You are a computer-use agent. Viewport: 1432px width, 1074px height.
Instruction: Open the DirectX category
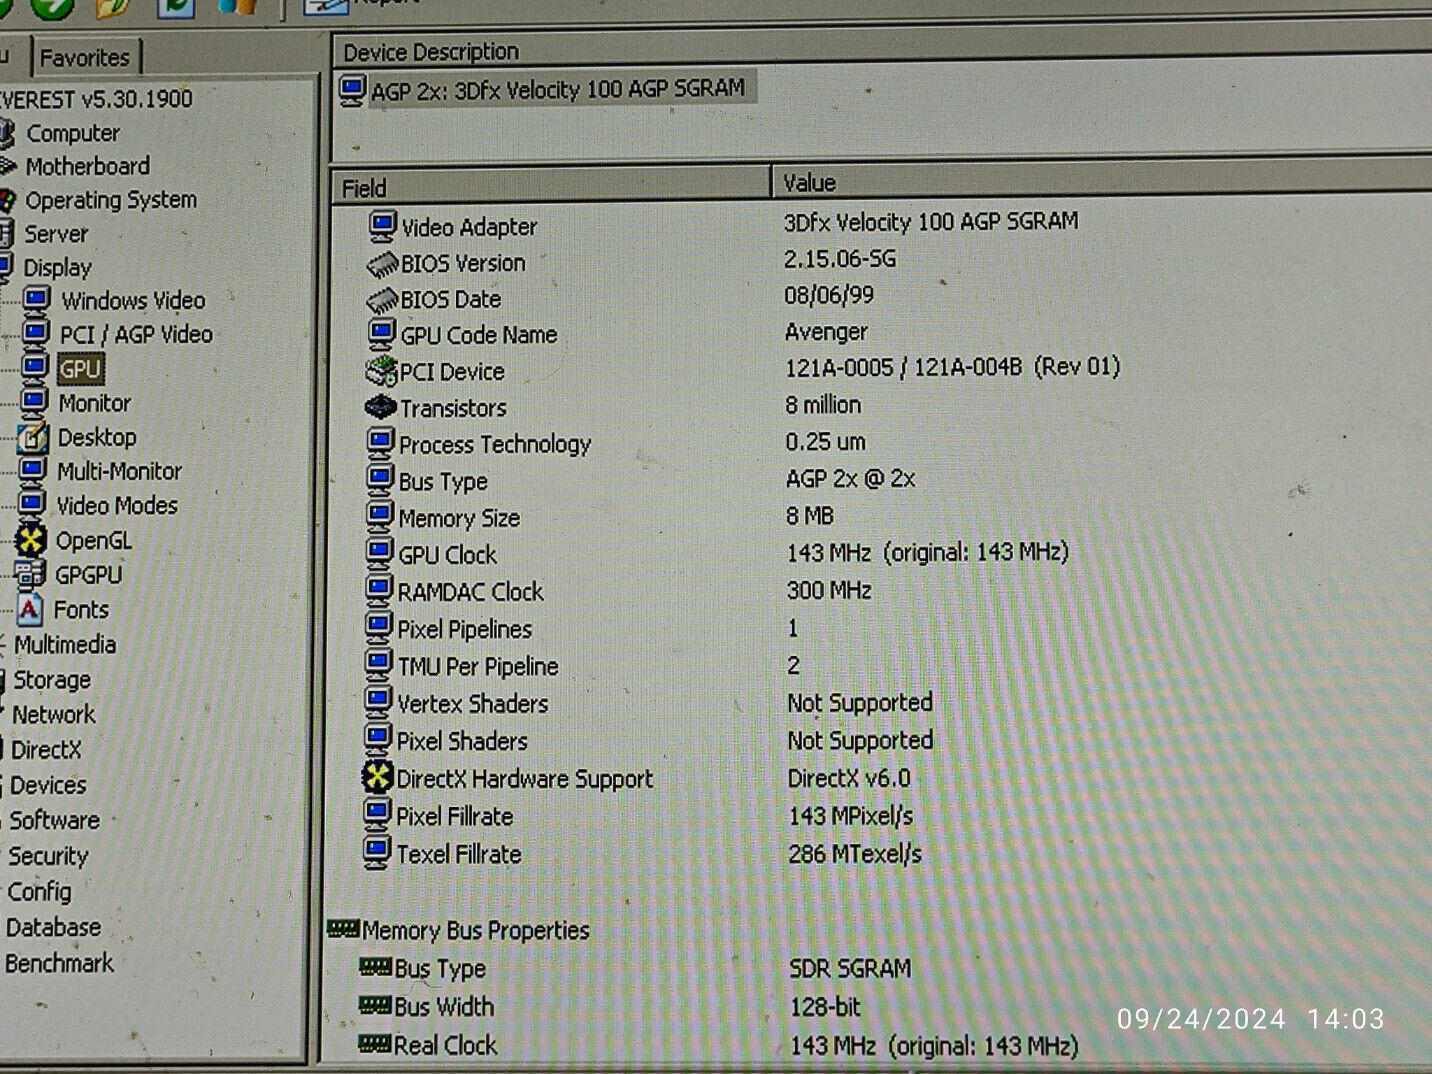(x=46, y=750)
